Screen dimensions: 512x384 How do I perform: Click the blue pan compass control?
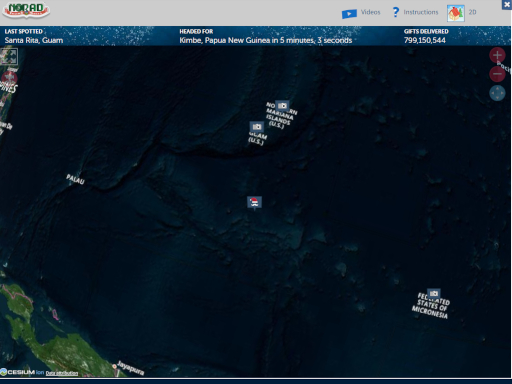497,93
